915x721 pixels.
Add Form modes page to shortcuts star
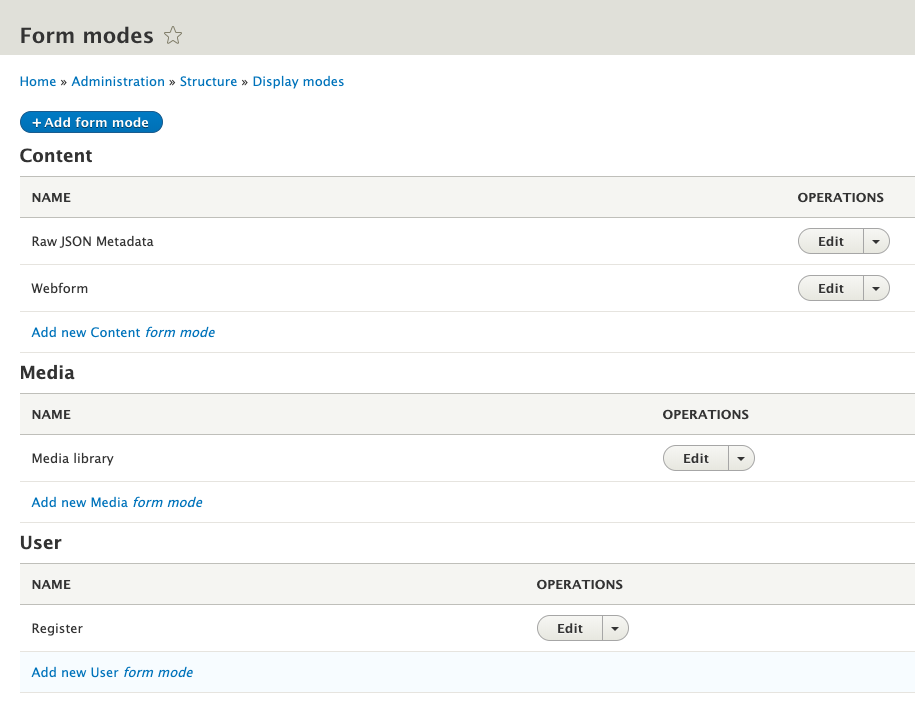[173, 36]
